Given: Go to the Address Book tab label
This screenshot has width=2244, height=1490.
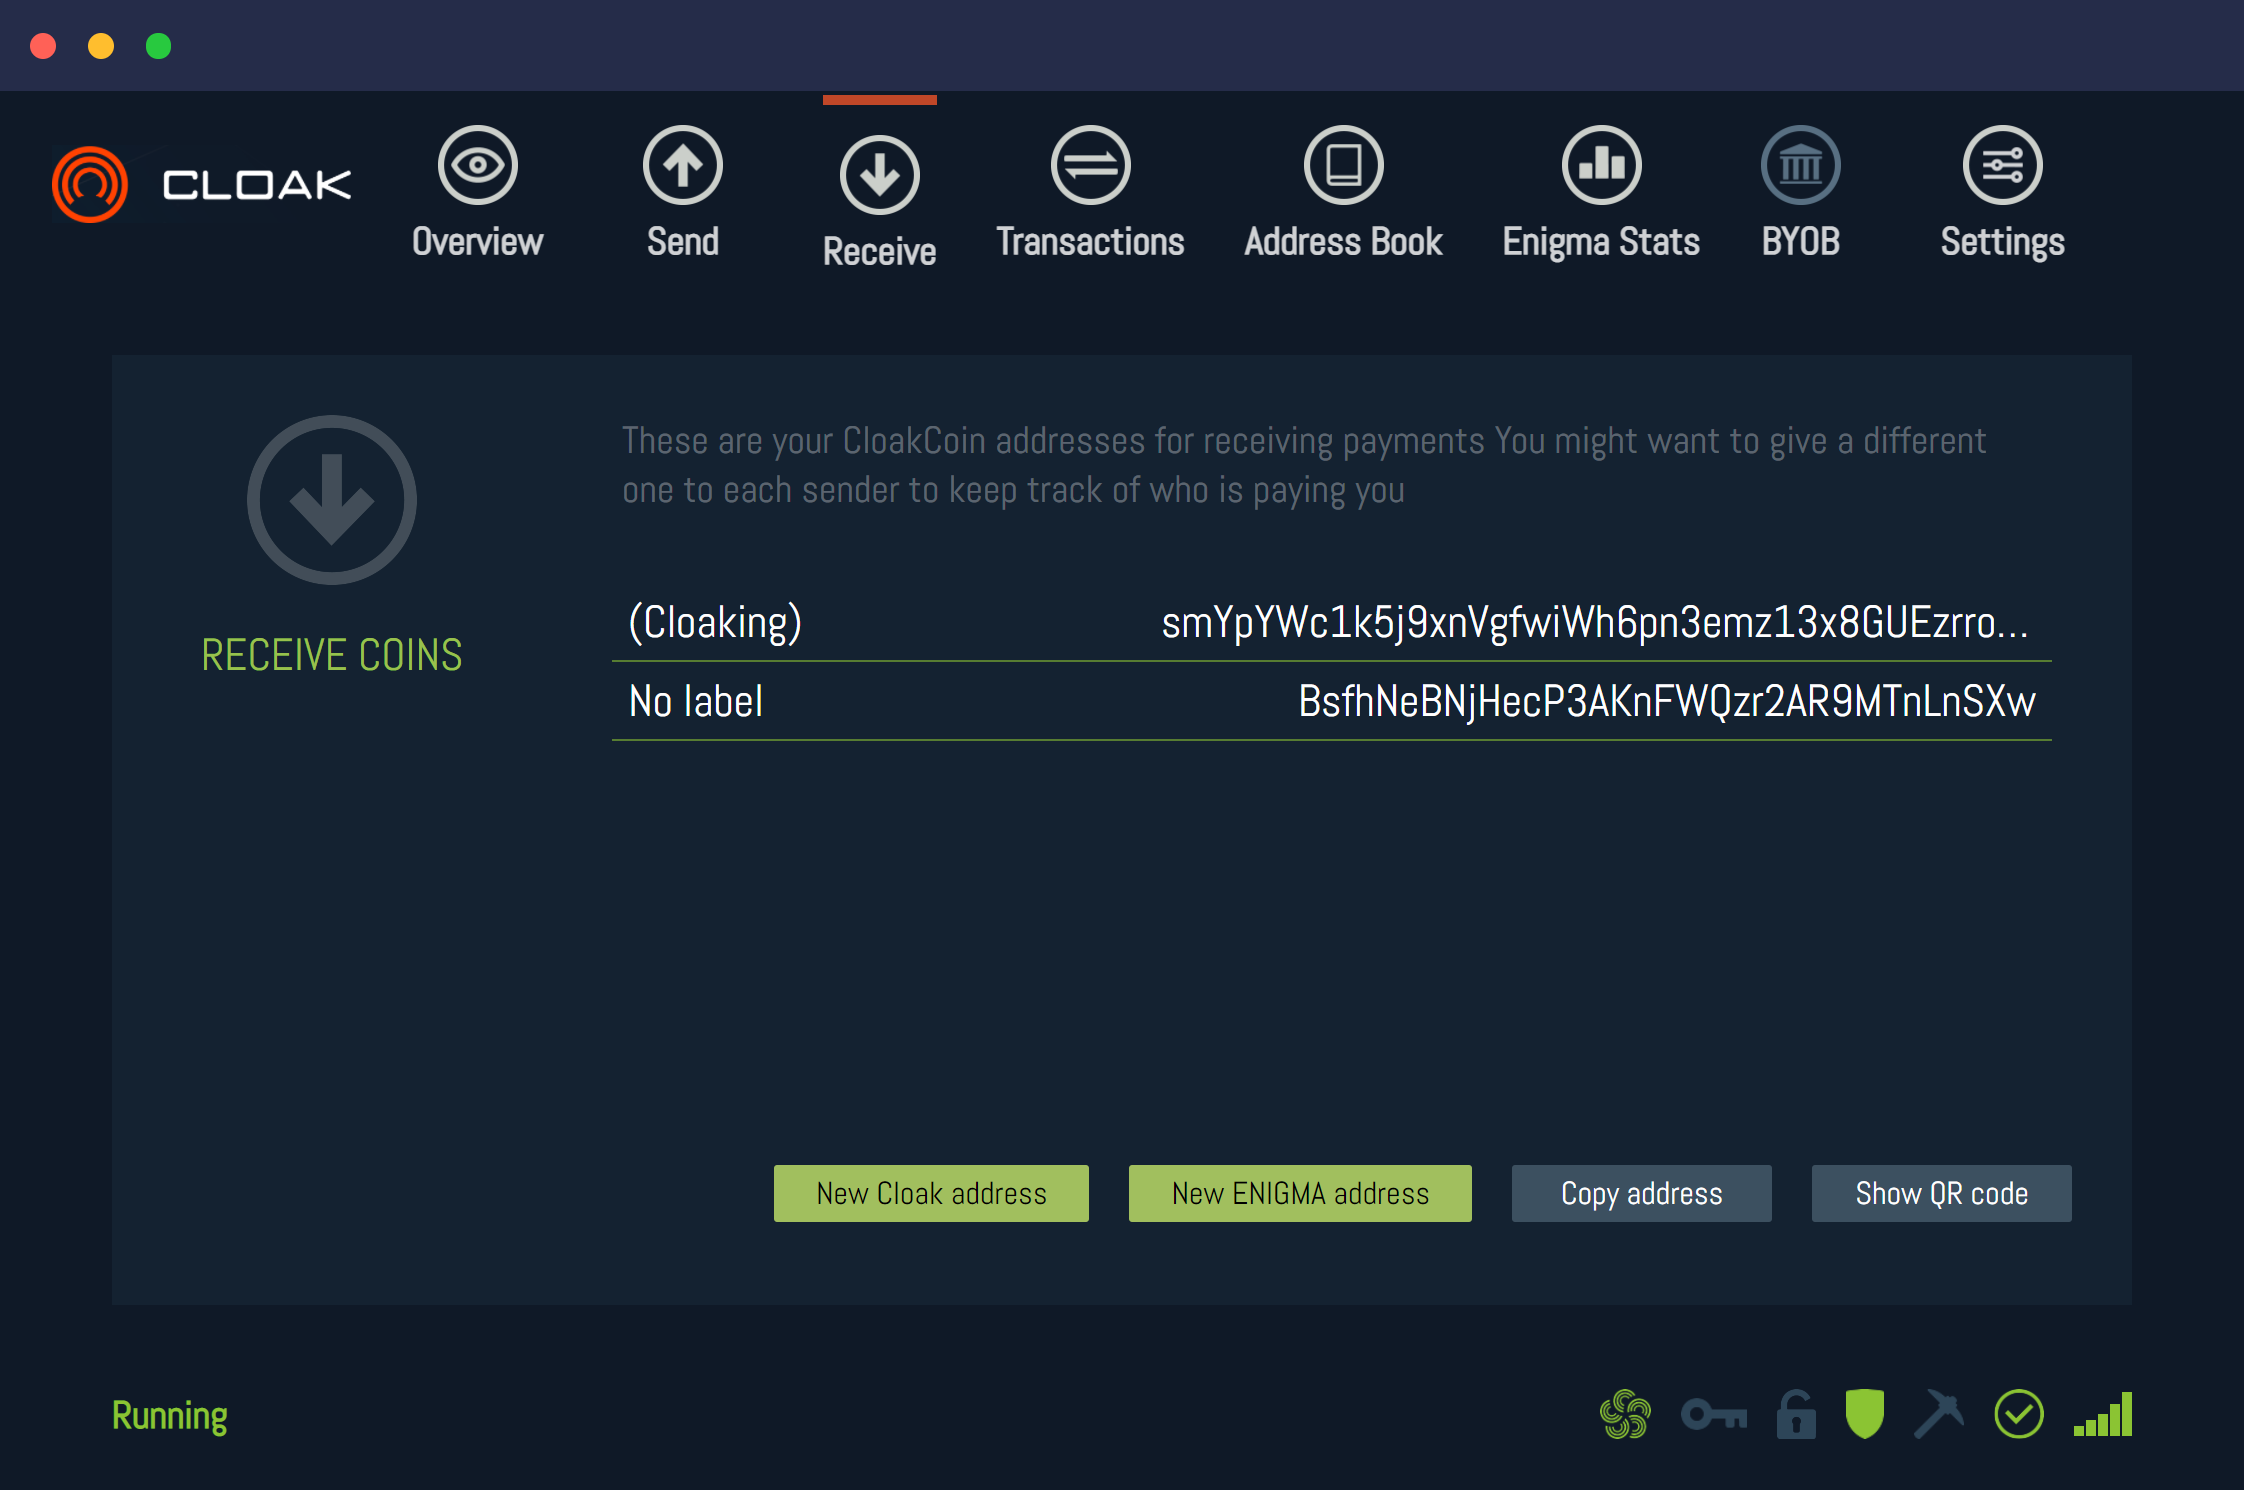Looking at the screenshot, I should click(1344, 242).
